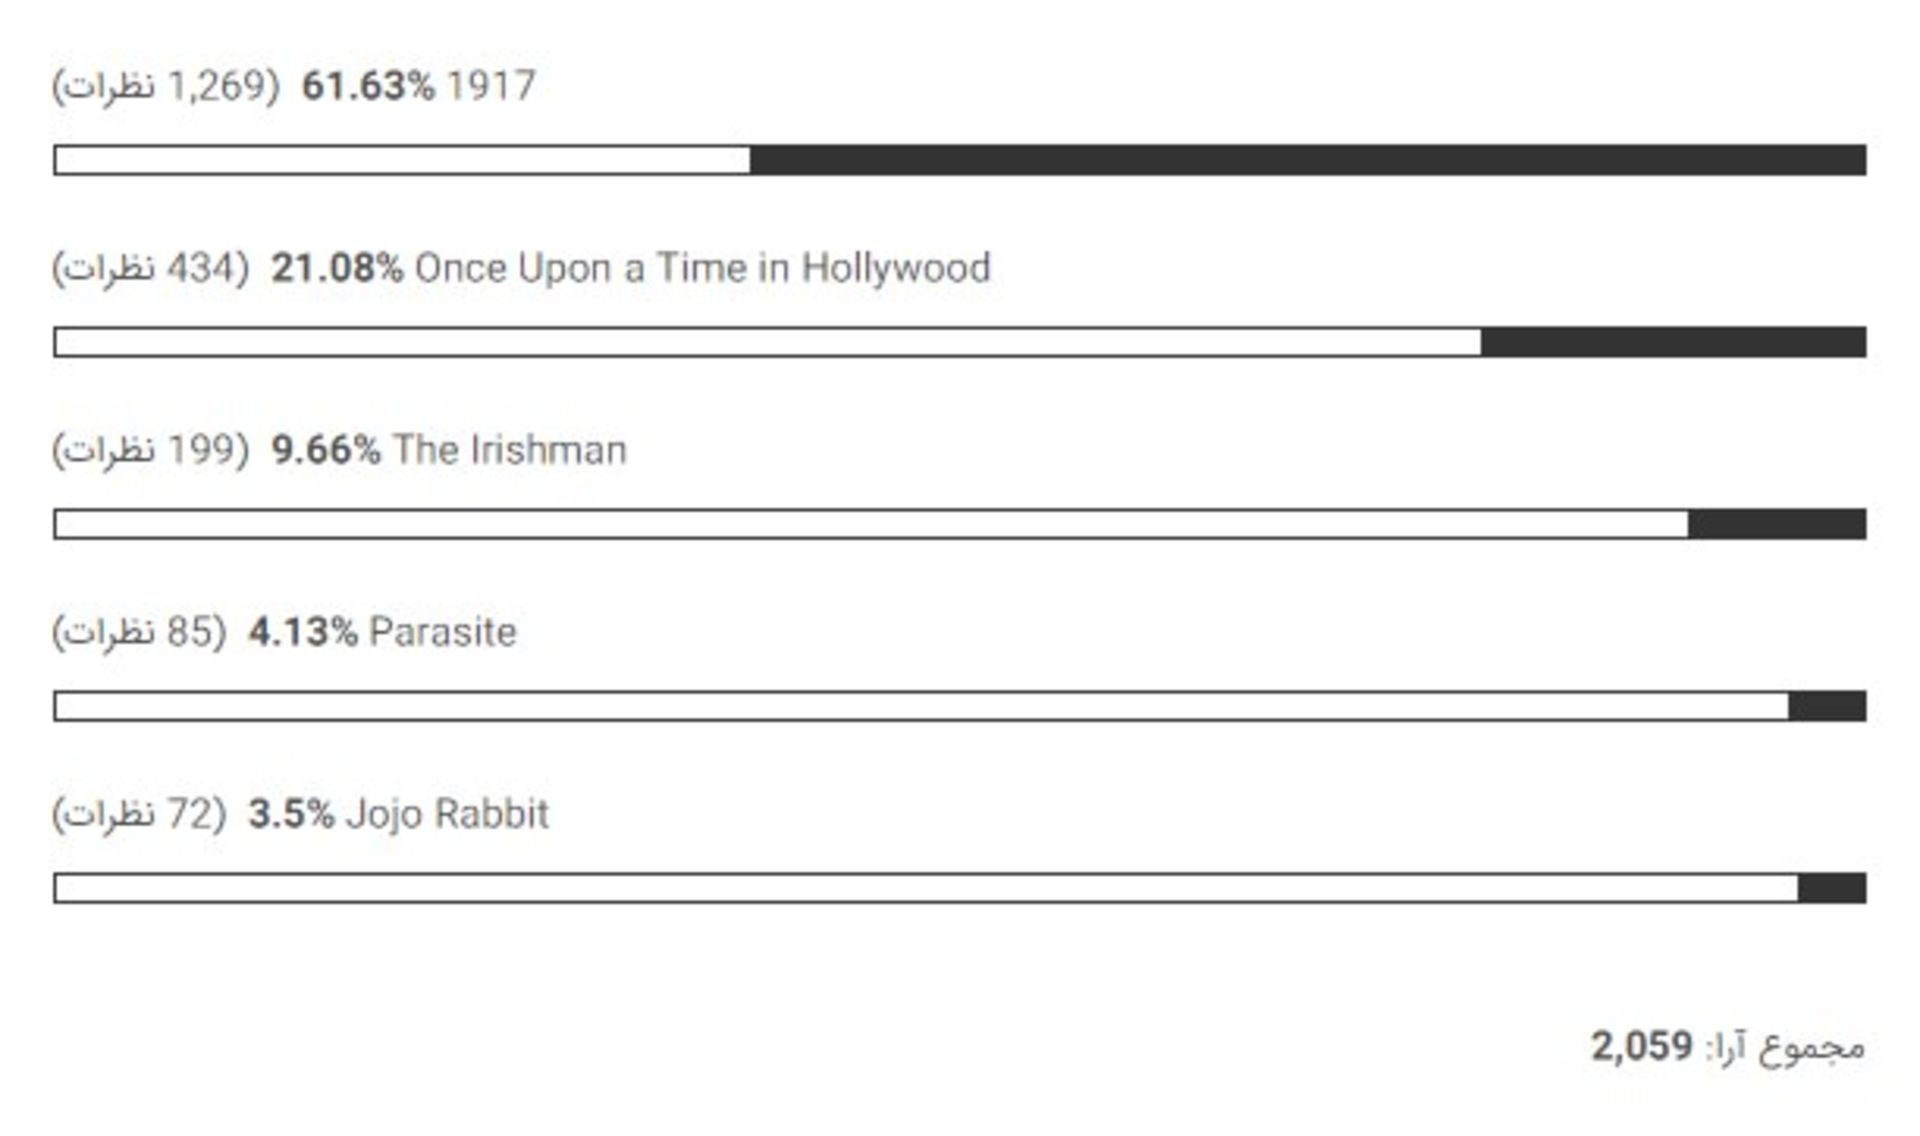Click the Parasite poll option label
1920x1136 pixels.
tap(442, 632)
